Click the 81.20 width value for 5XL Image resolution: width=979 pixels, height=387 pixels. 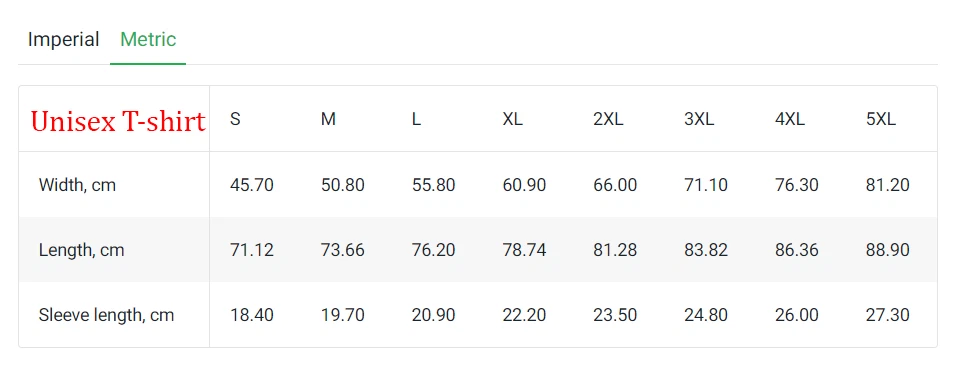pyautogui.click(x=888, y=185)
